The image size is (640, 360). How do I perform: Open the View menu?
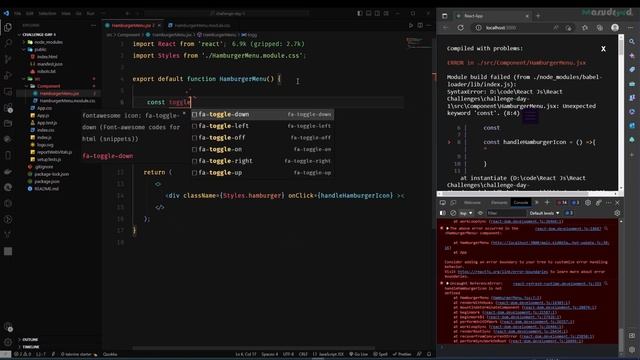click(x=66, y=13)
